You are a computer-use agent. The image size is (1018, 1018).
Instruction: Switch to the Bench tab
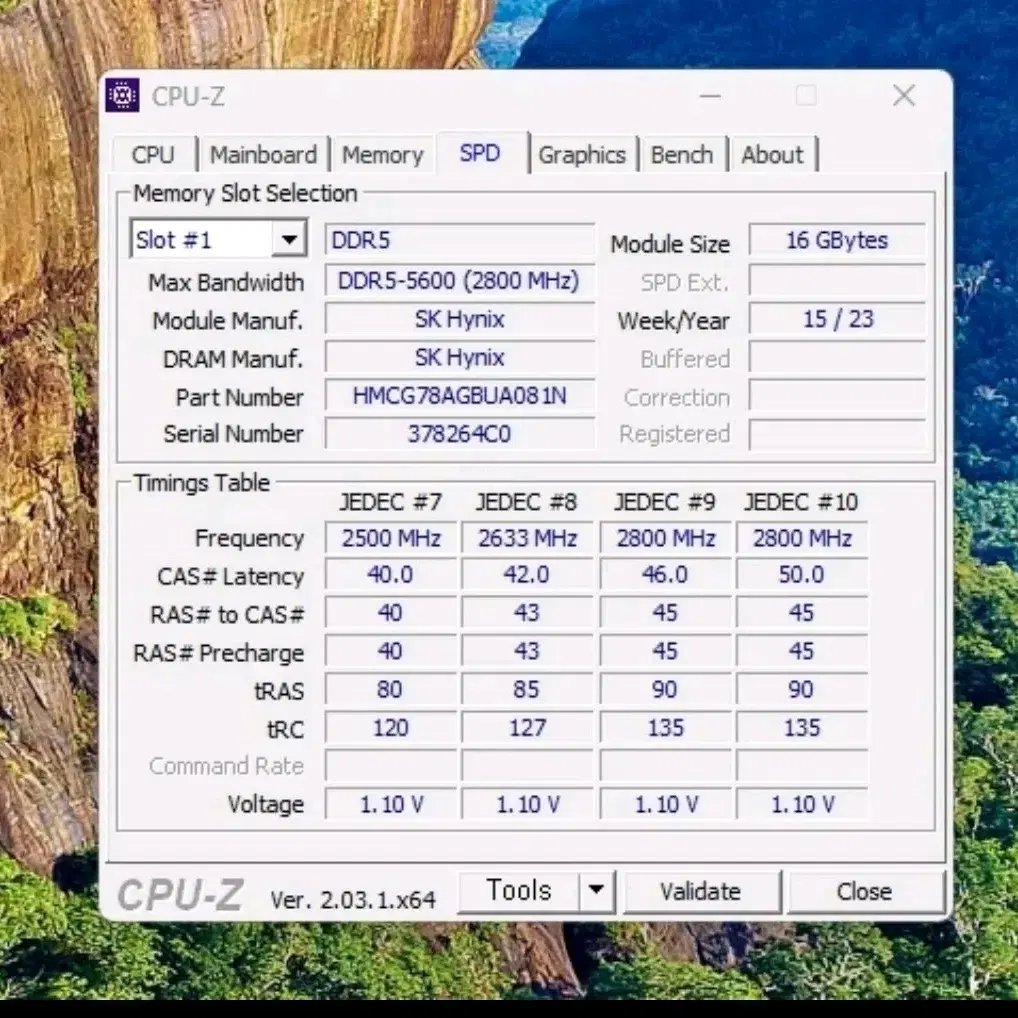682,154
